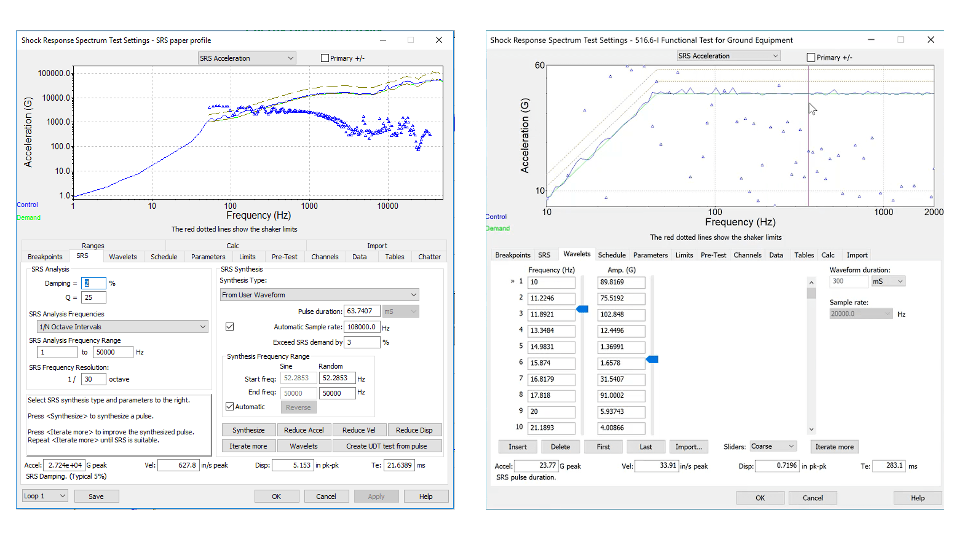
Task: Click Iterate more in right window
Action: coord(834,447)
